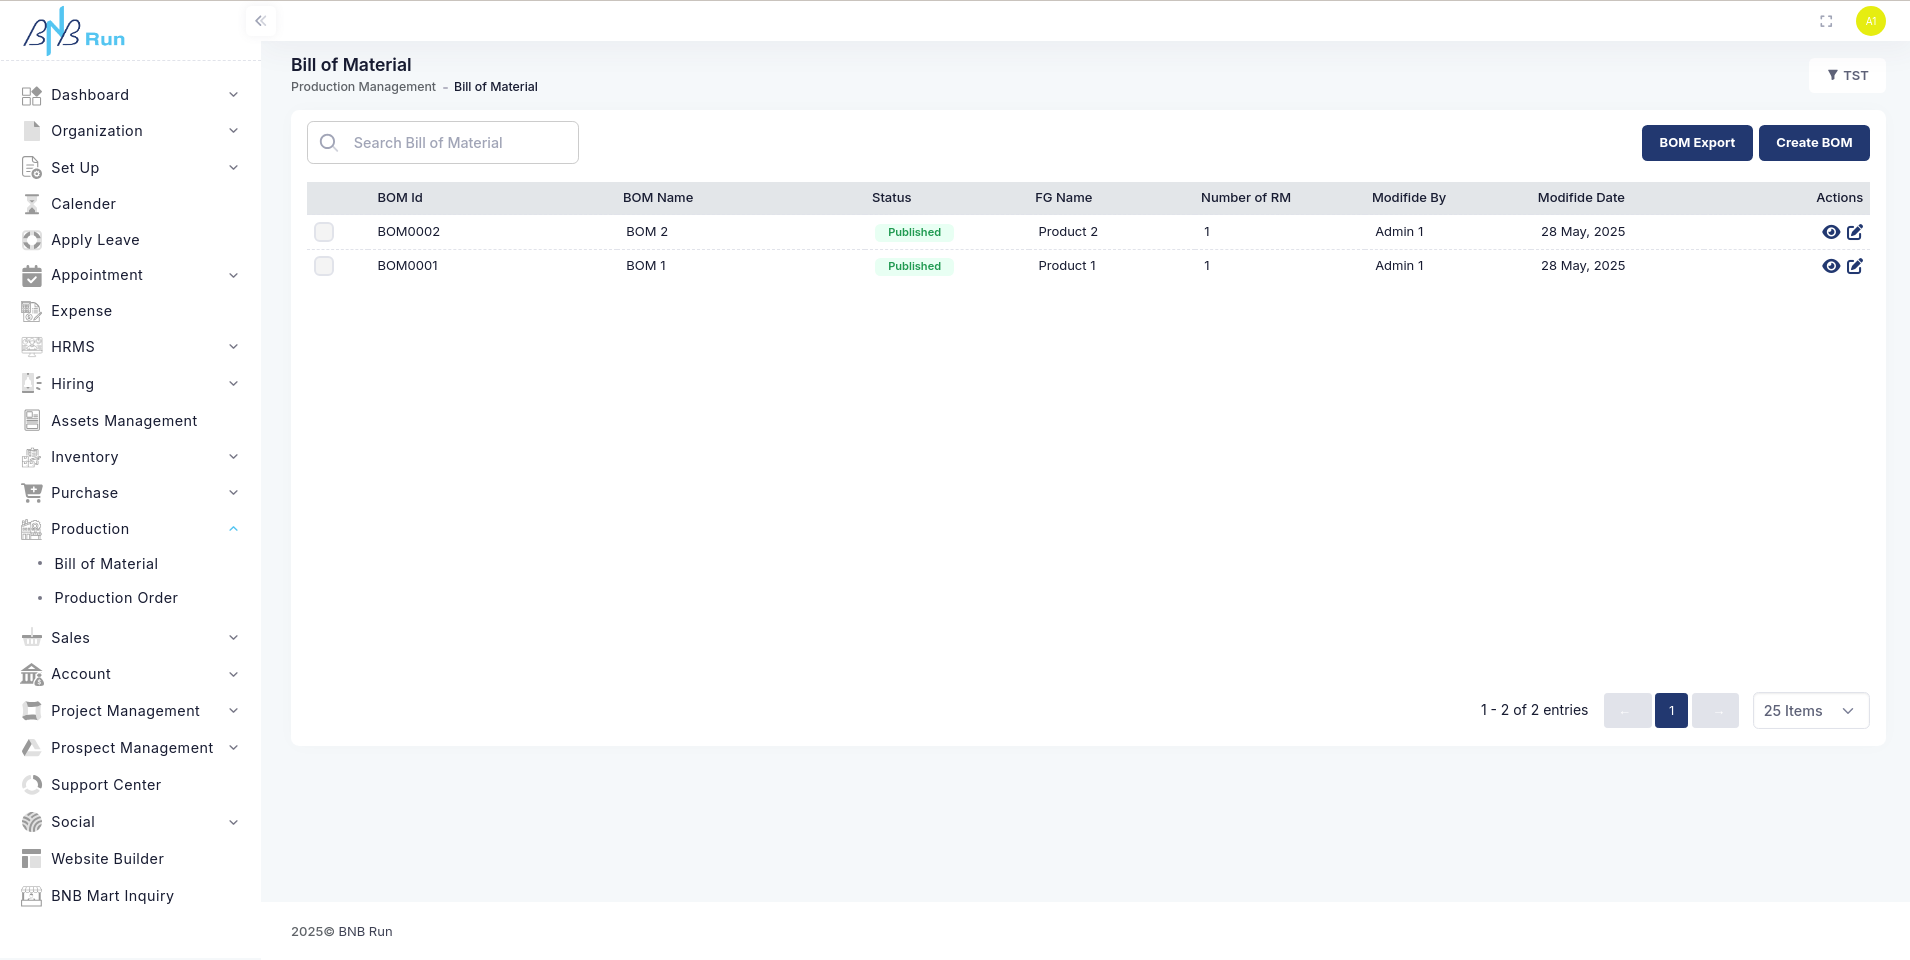Click the Expense sidebar icon
Image resolution: width=1910 pixels, height=960 pixels.
[x=32, y=311]
